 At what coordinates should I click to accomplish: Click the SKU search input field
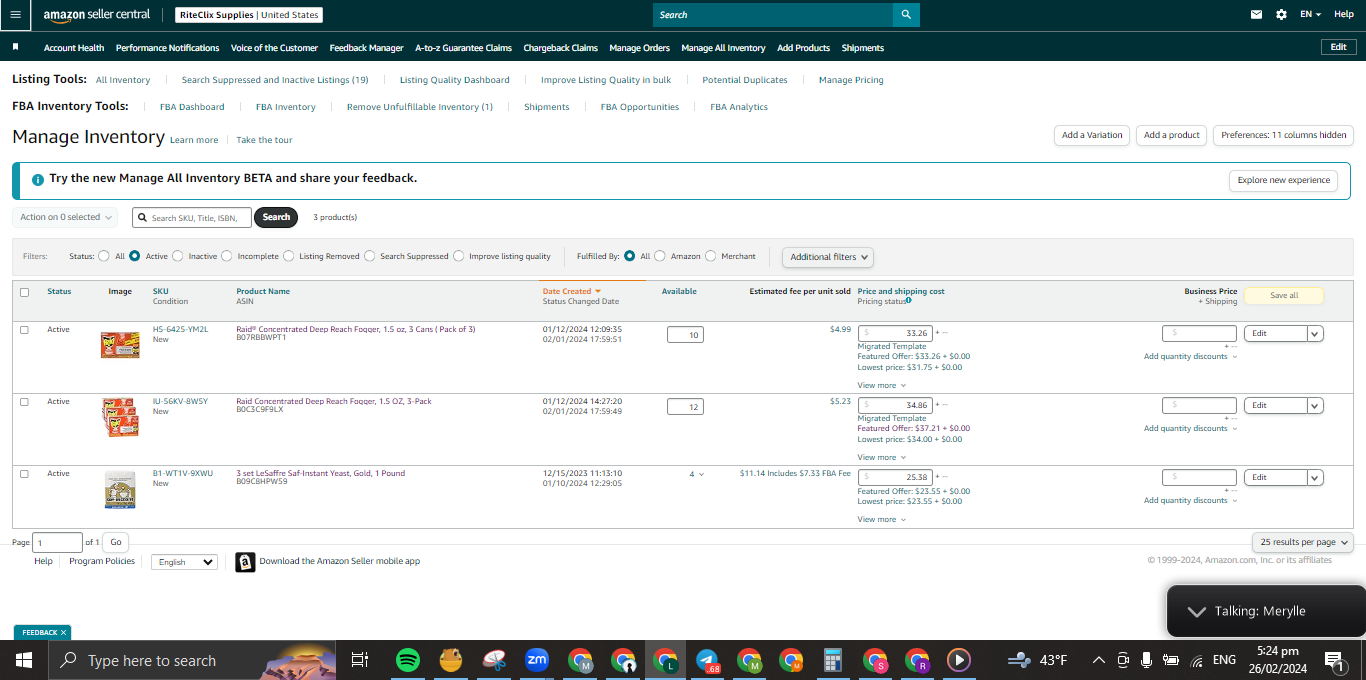[x=192, y=217]
